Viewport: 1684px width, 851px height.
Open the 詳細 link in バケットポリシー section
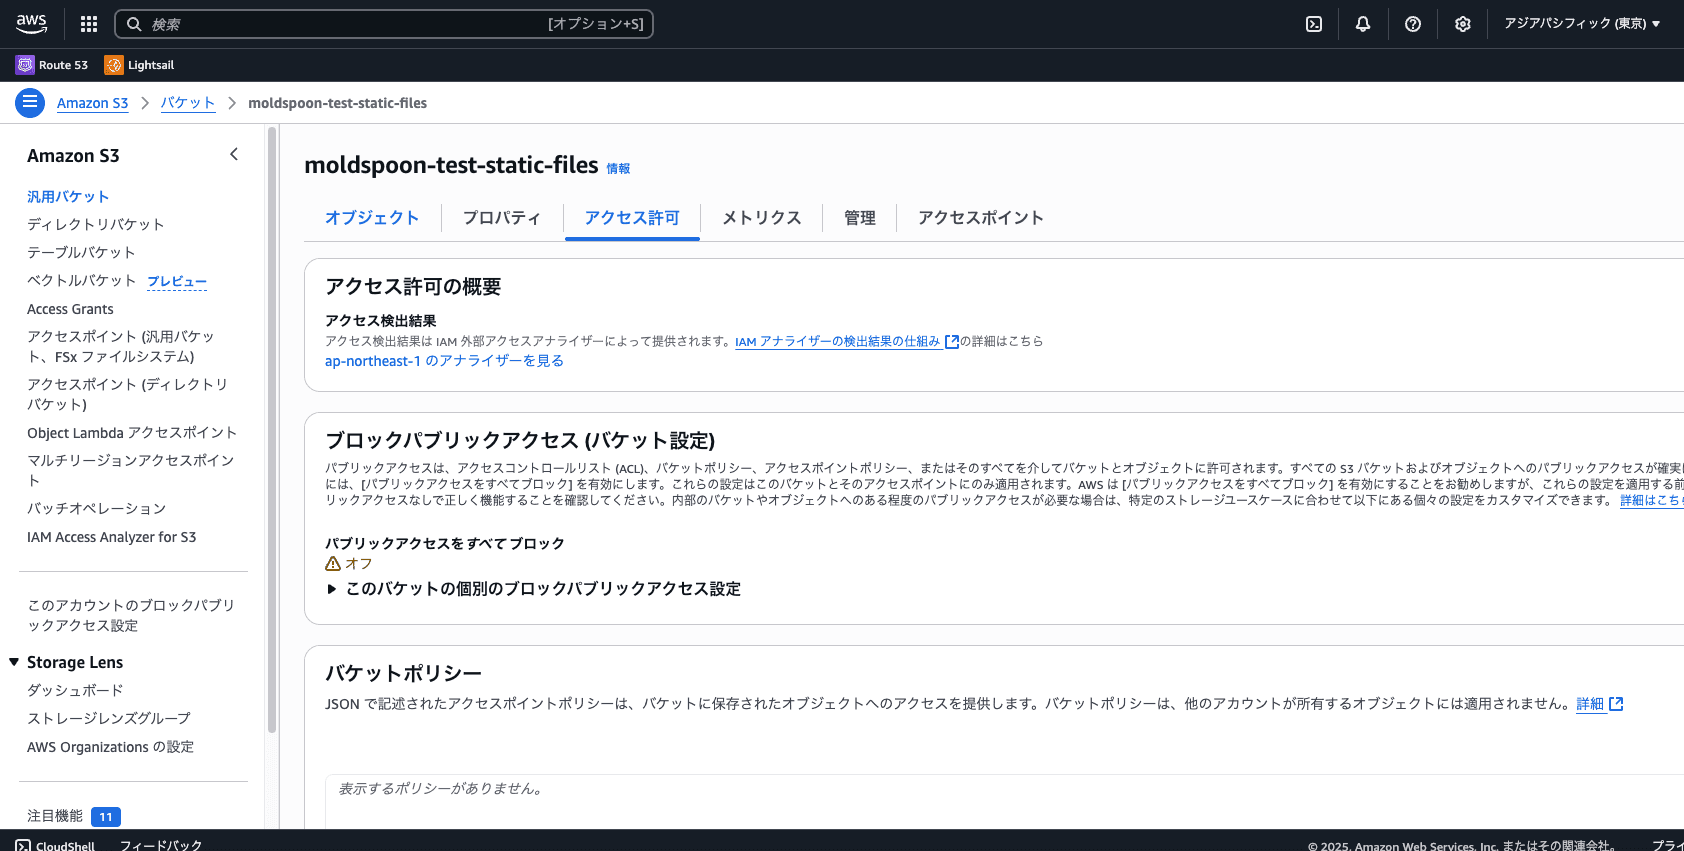point(1590,704)
